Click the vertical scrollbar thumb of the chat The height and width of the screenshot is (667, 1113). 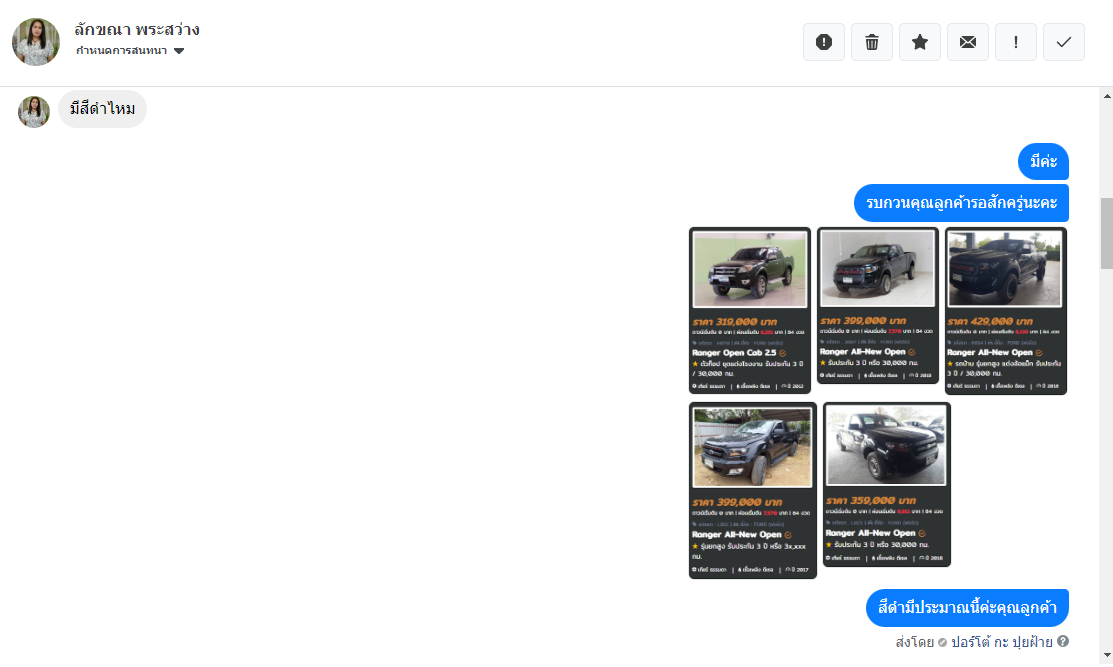(1107, 233)
